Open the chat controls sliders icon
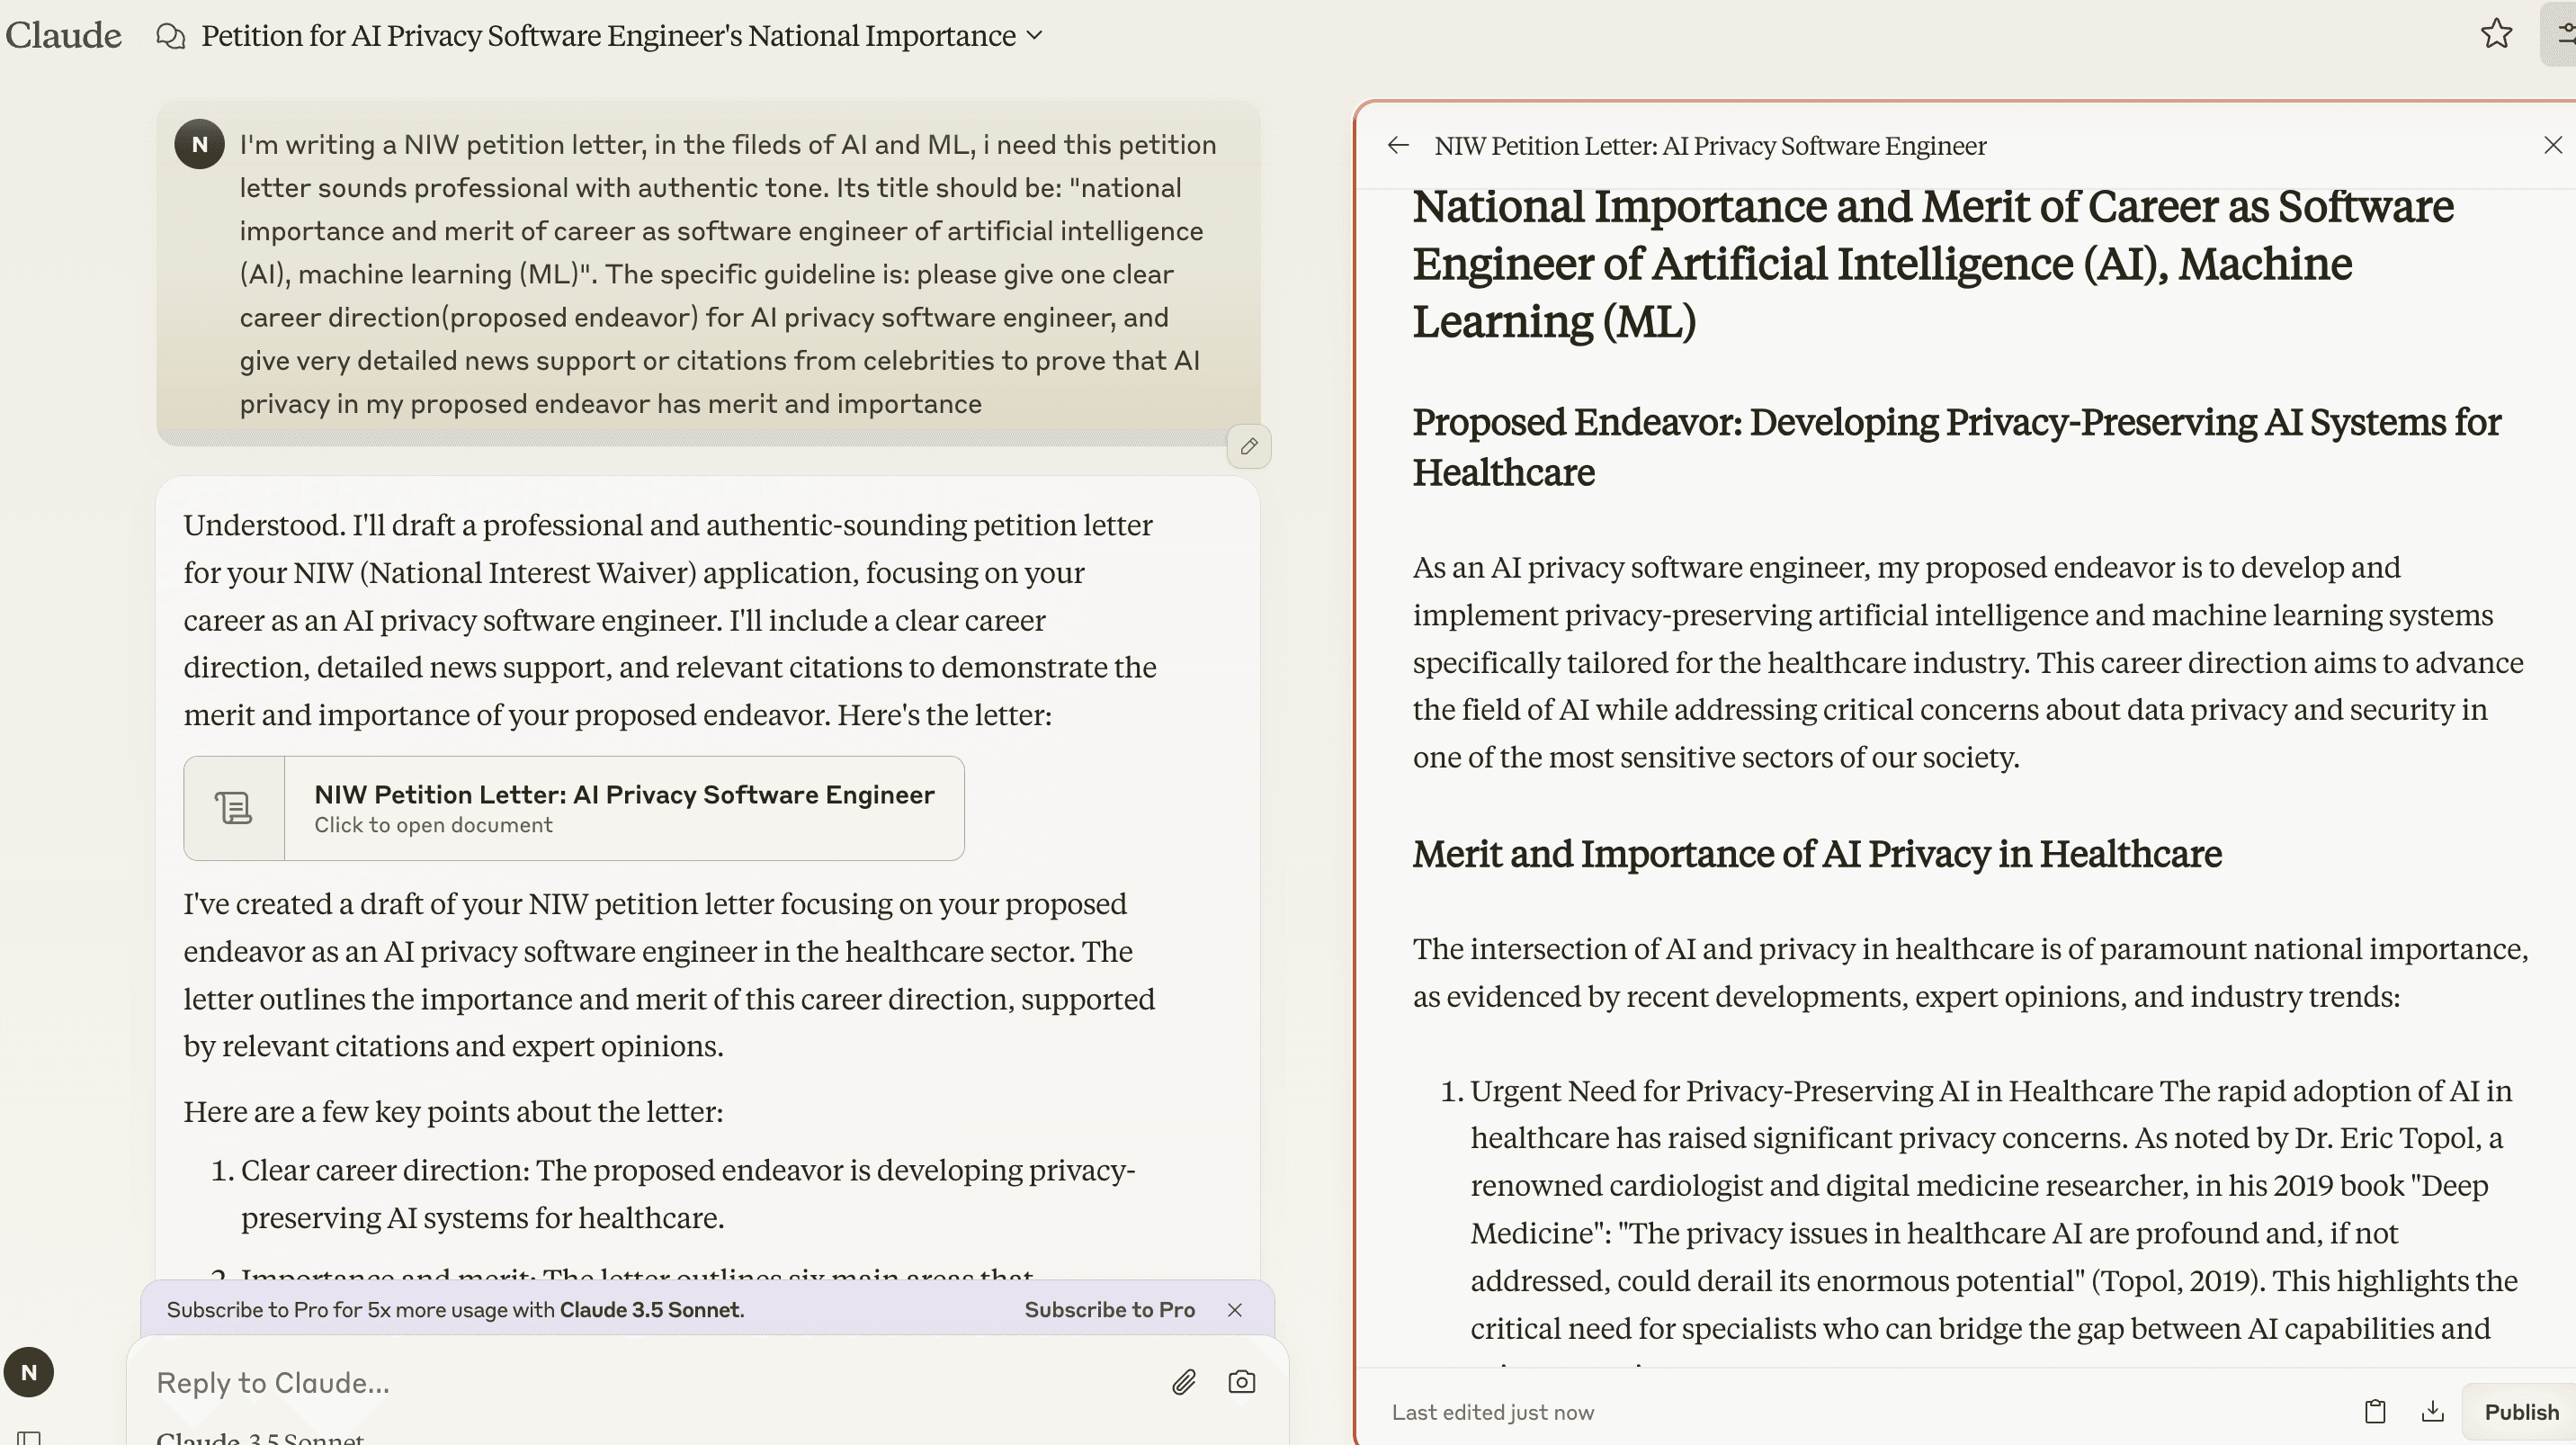The height and width of the screenshot is (1445, 2576). 2563,34
